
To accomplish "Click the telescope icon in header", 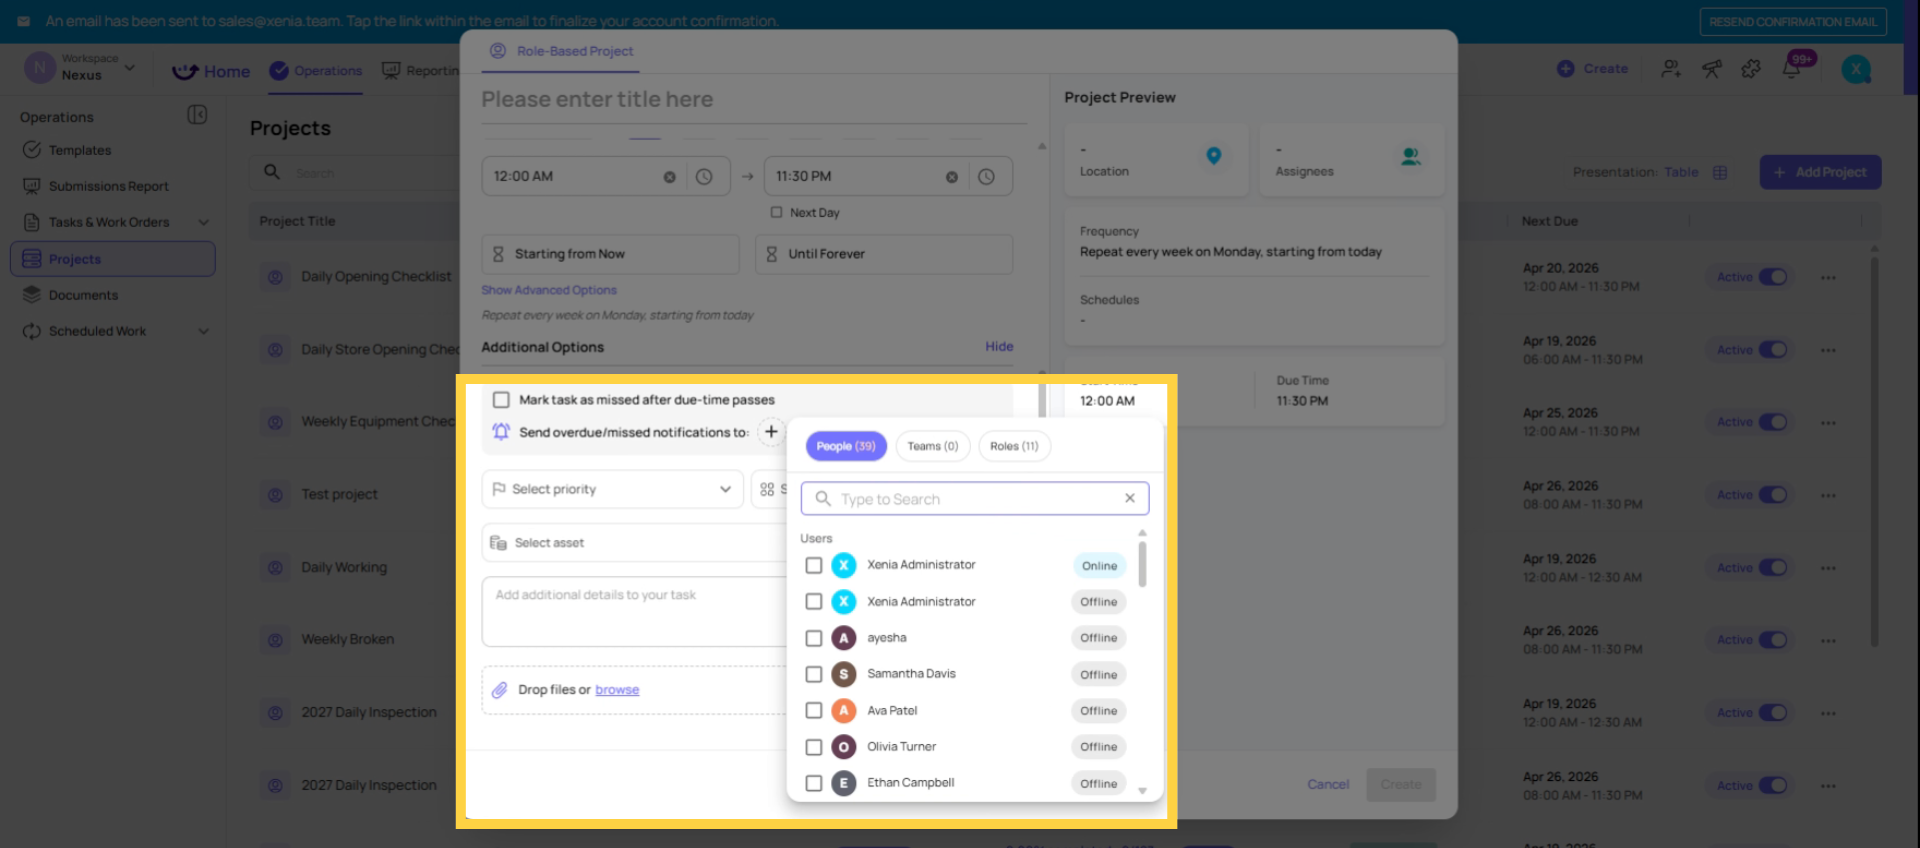I will point(1712,69).
